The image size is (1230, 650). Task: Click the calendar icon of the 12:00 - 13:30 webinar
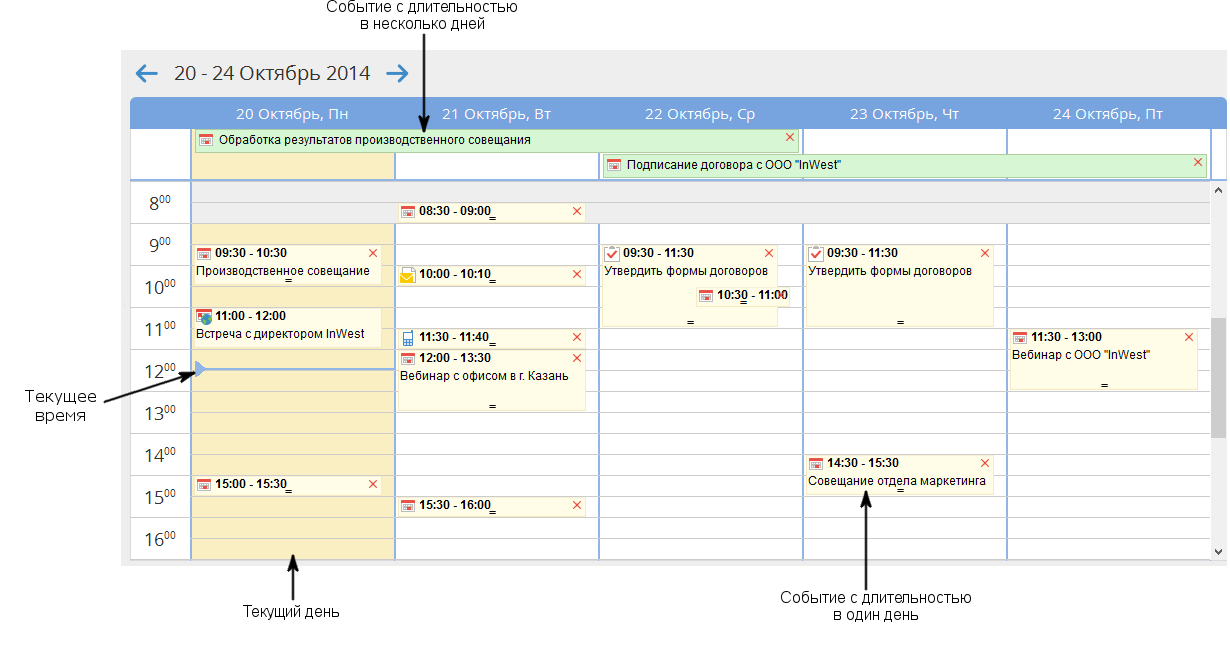[x=408, y=359]
